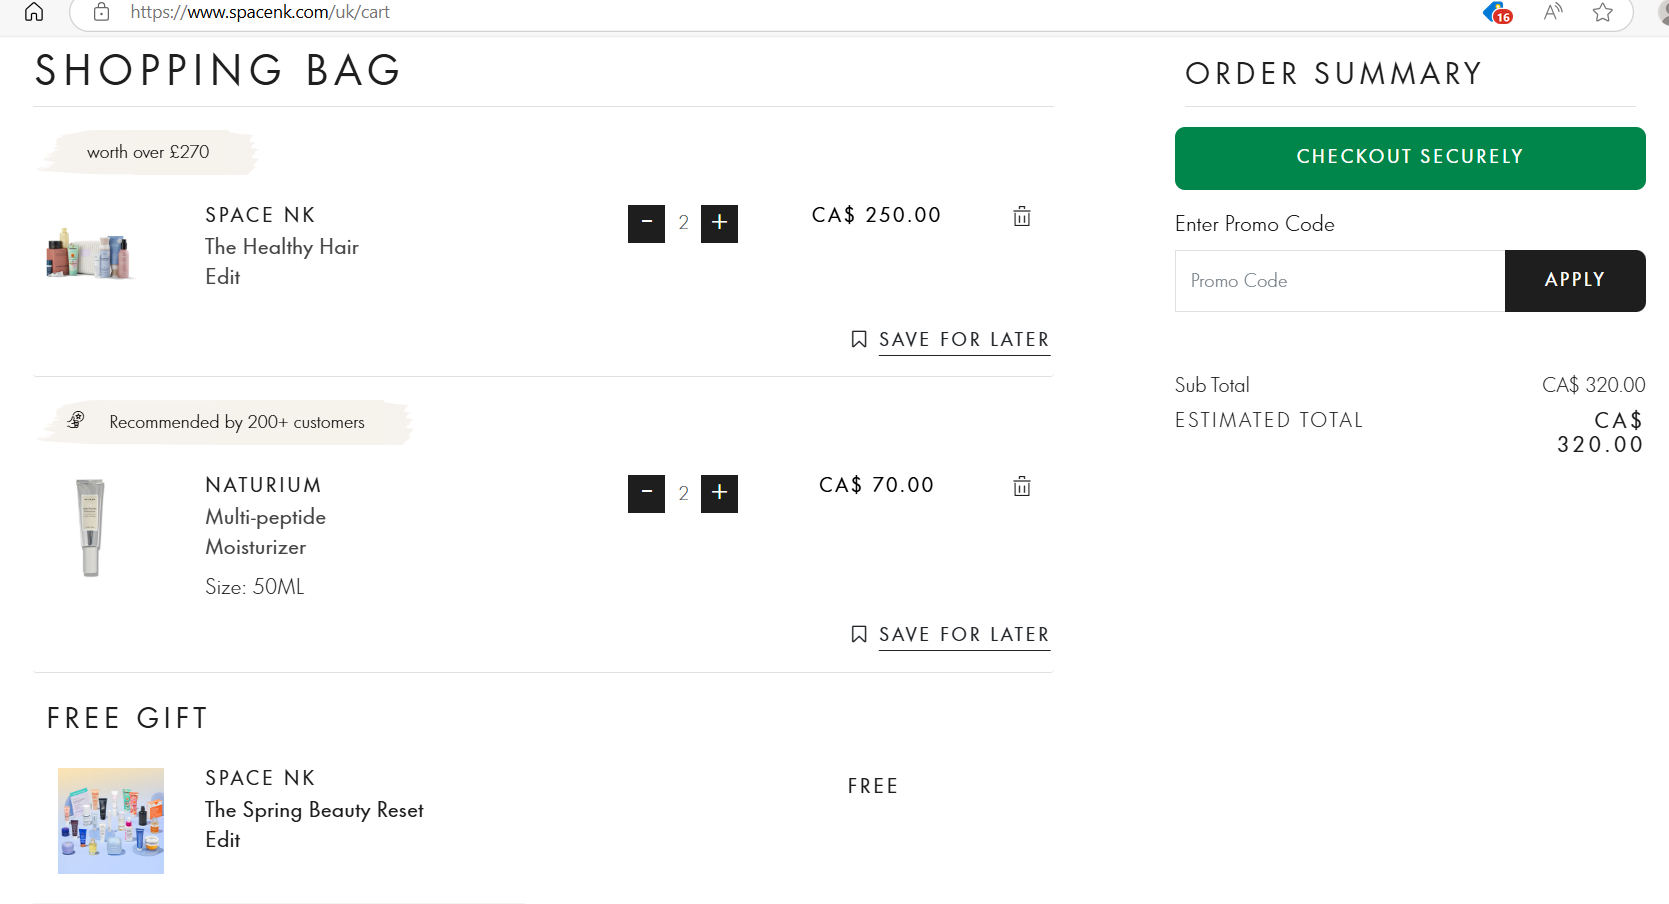Image resolution: width=1669 pixels, height=904 pixels.
Task: Click Checkout Securely button
Action: pos(1409,158)
